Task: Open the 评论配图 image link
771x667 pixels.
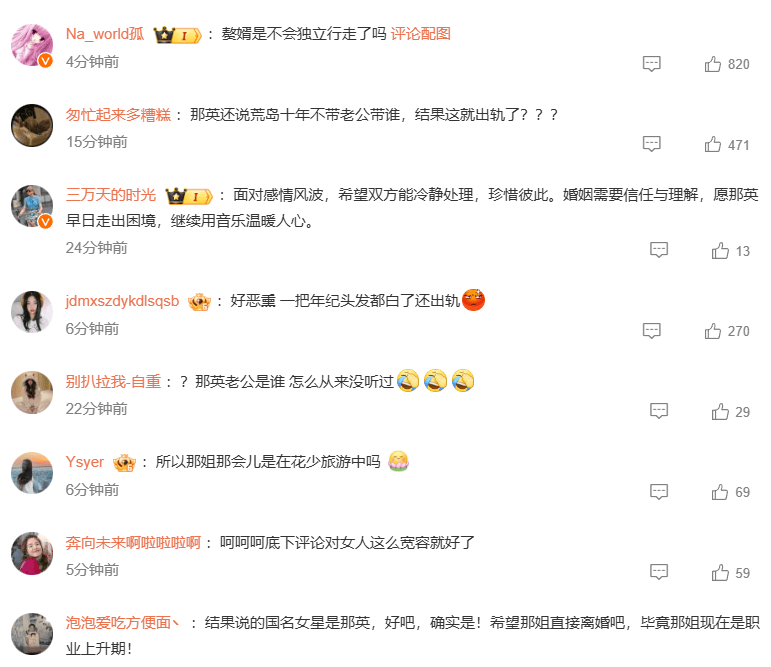Action: click(420, 34)
